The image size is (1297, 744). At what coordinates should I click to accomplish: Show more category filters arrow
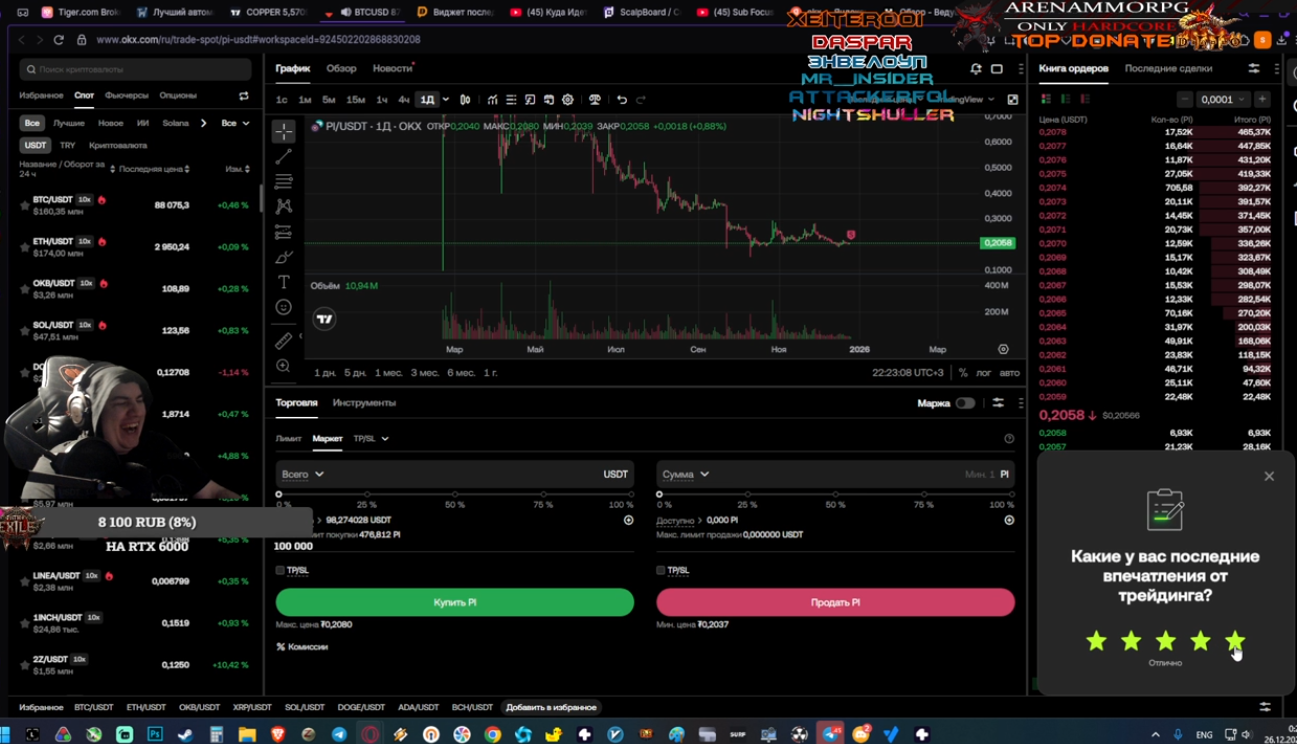[x=204, y=123]
